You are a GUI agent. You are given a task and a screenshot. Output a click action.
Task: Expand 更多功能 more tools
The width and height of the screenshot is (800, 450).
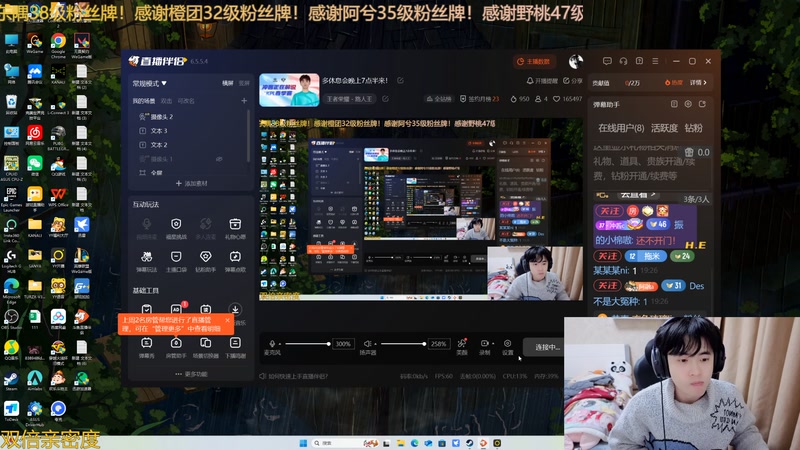[x=191, y=374]
